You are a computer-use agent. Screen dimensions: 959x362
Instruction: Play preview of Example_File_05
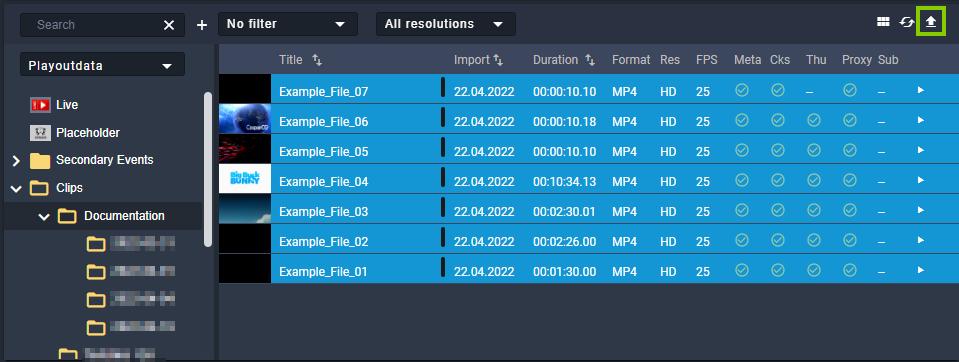click(920, 150)
